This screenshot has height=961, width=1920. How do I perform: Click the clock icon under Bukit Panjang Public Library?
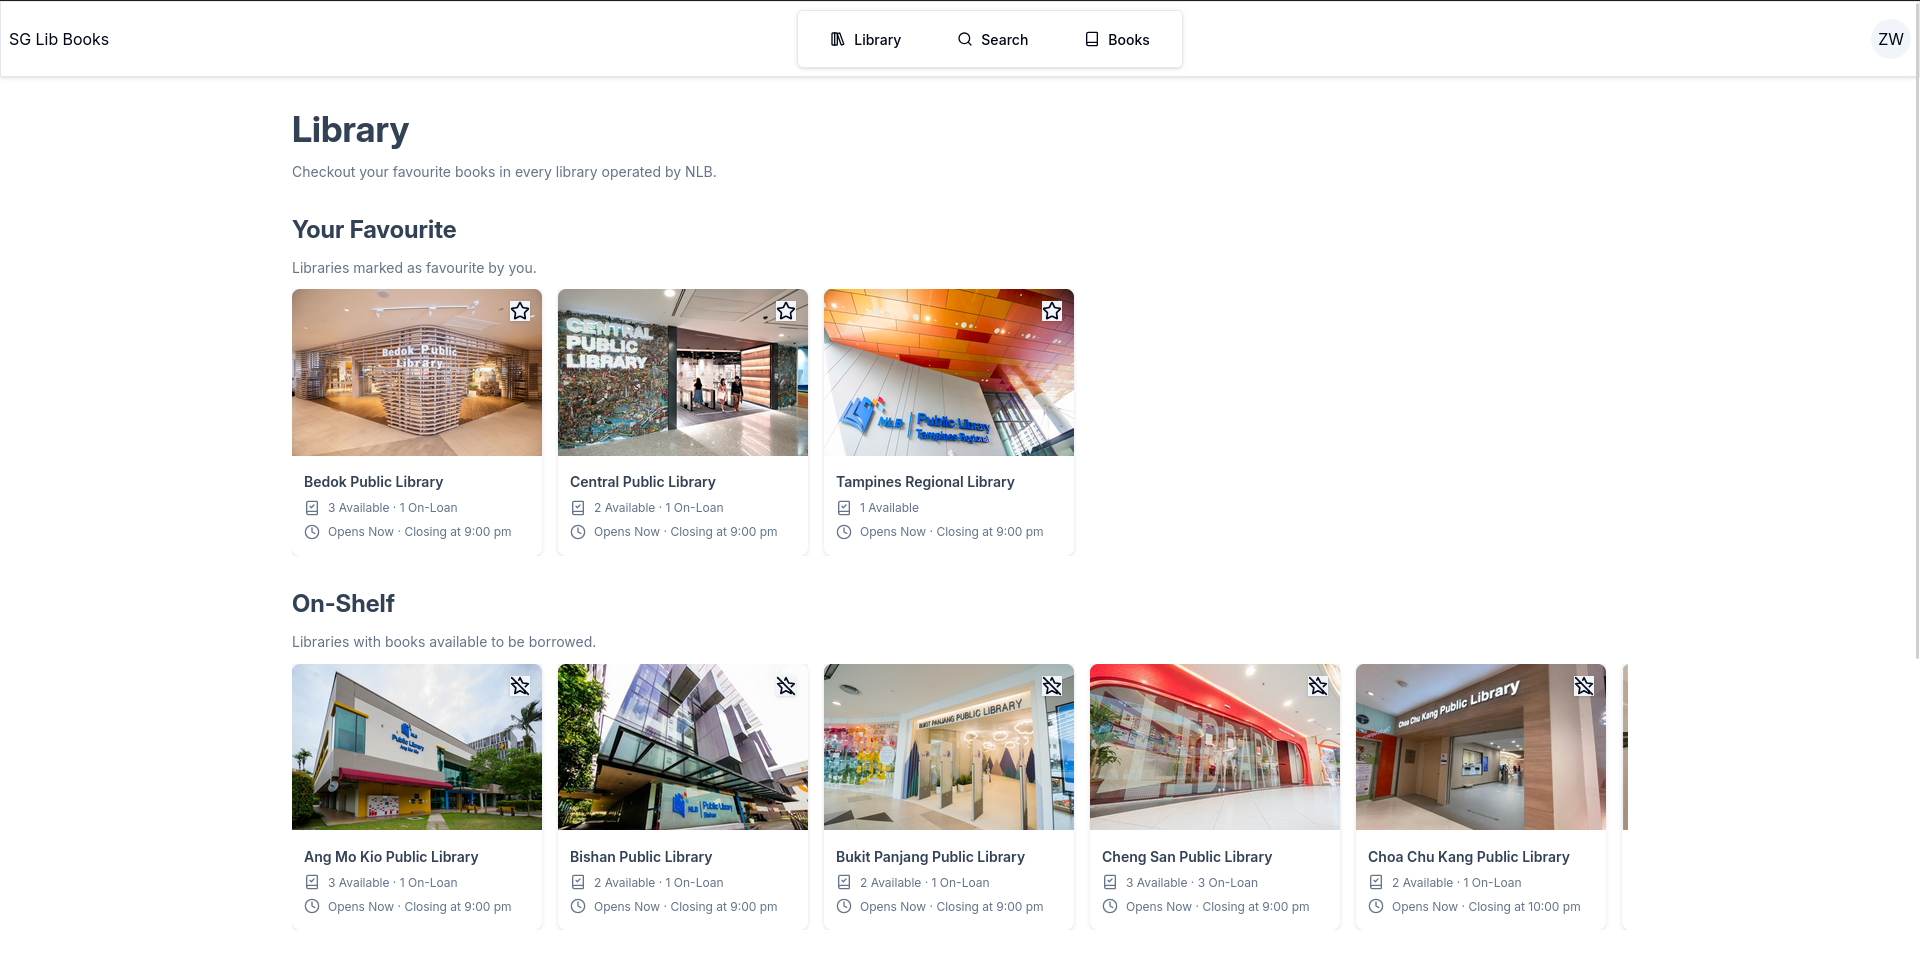(844, 907)
